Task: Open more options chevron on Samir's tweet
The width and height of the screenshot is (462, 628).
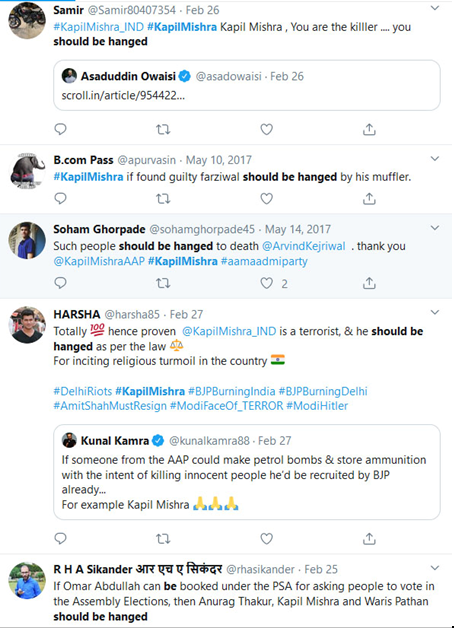Action: tap(435, 8)
